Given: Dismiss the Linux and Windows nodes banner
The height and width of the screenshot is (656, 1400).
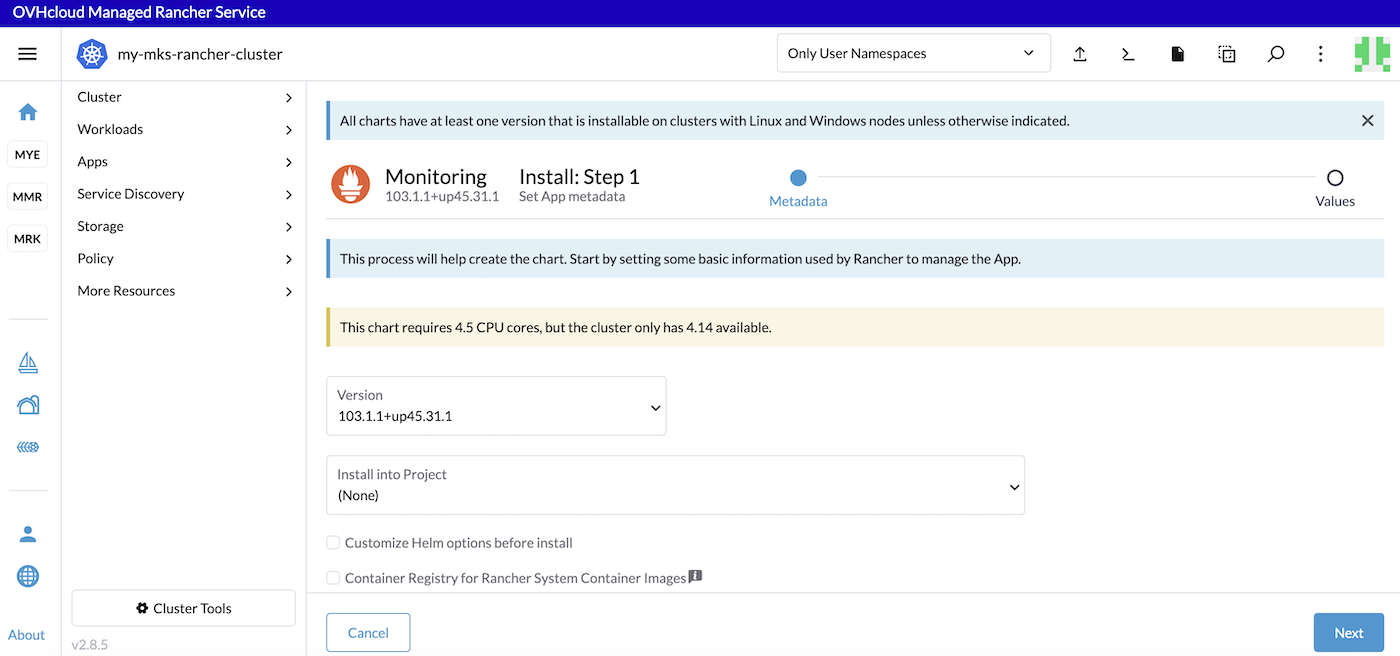Looking at the screenshot, I should (x=1367, y=120).
